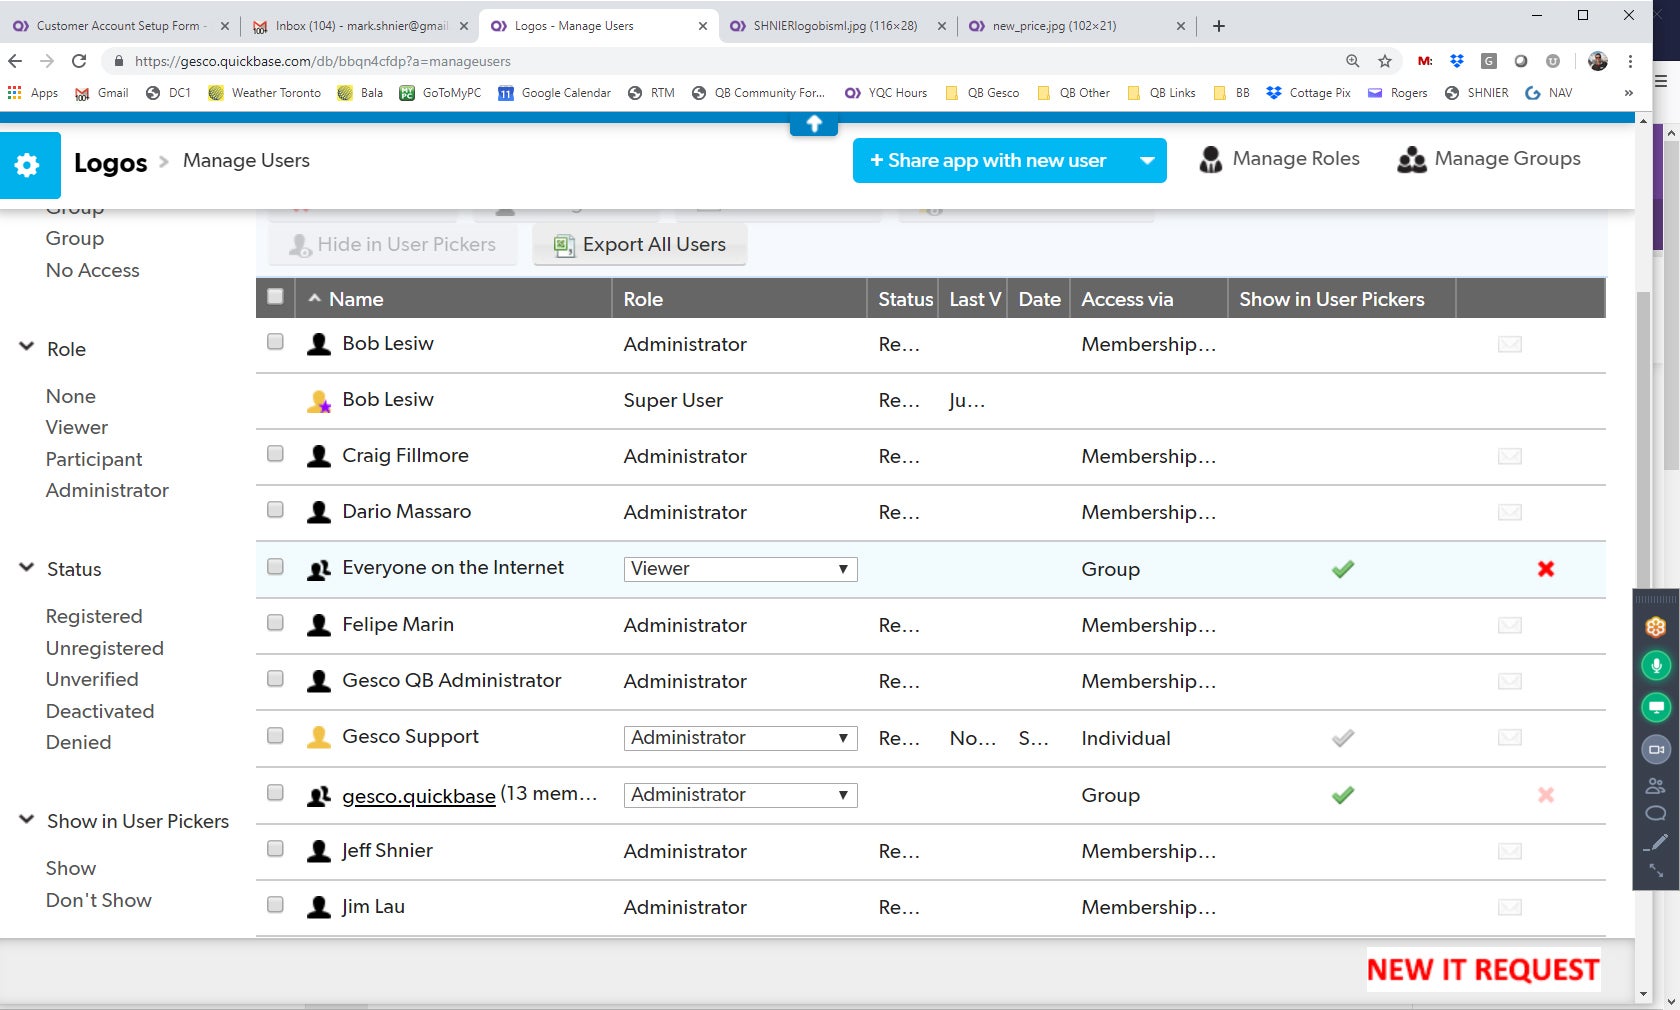This screenshot has width=1680, height=1010.
Task: Check the box for Jeff Shnier
Action: pyautogui.click(x=275, y=849)
